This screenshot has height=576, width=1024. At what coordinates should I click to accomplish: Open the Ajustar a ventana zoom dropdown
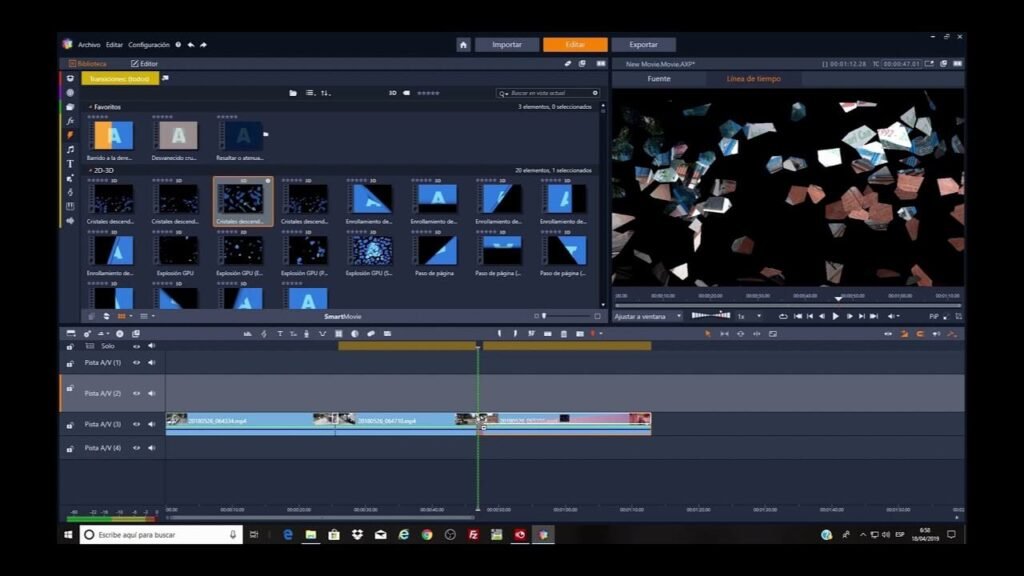pos(647,316)
